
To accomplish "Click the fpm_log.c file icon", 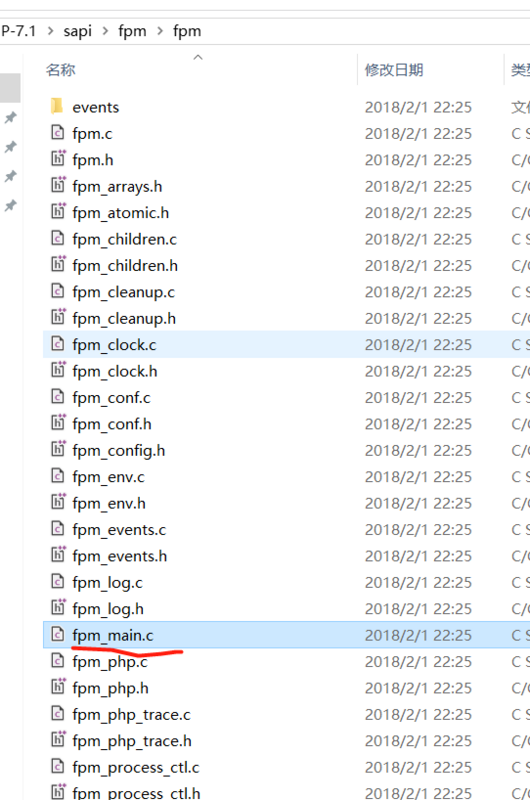I will point(58,582).
